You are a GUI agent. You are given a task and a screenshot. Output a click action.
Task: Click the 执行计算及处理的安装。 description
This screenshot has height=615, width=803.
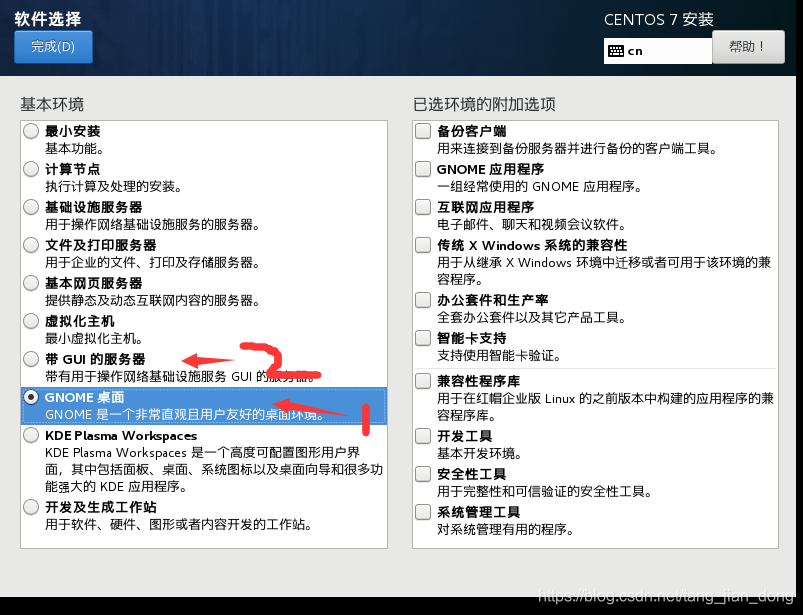[x=114, y=186]
